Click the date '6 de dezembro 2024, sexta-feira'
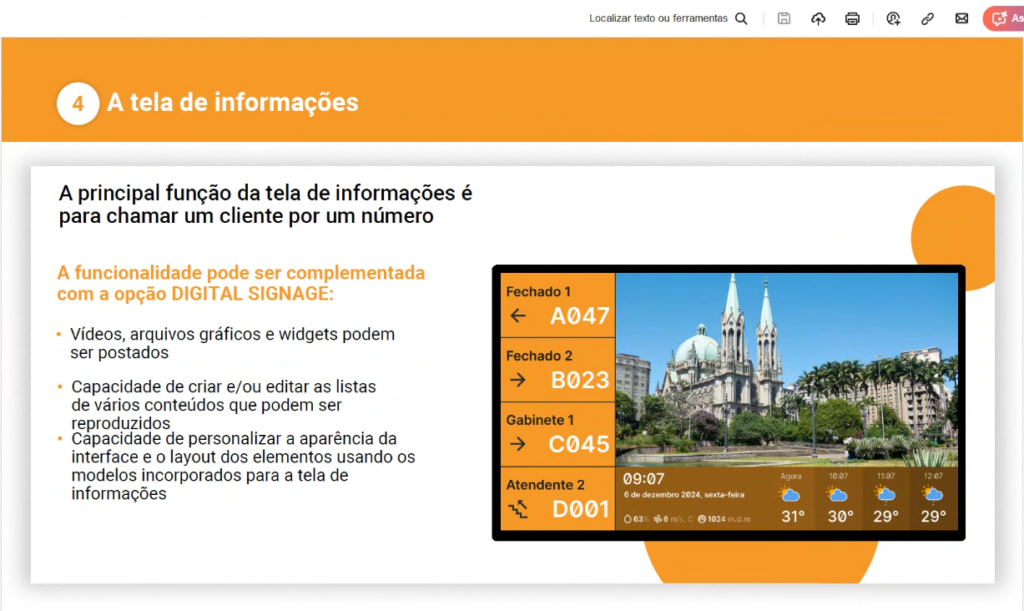1024x611 pixels. 684,495
